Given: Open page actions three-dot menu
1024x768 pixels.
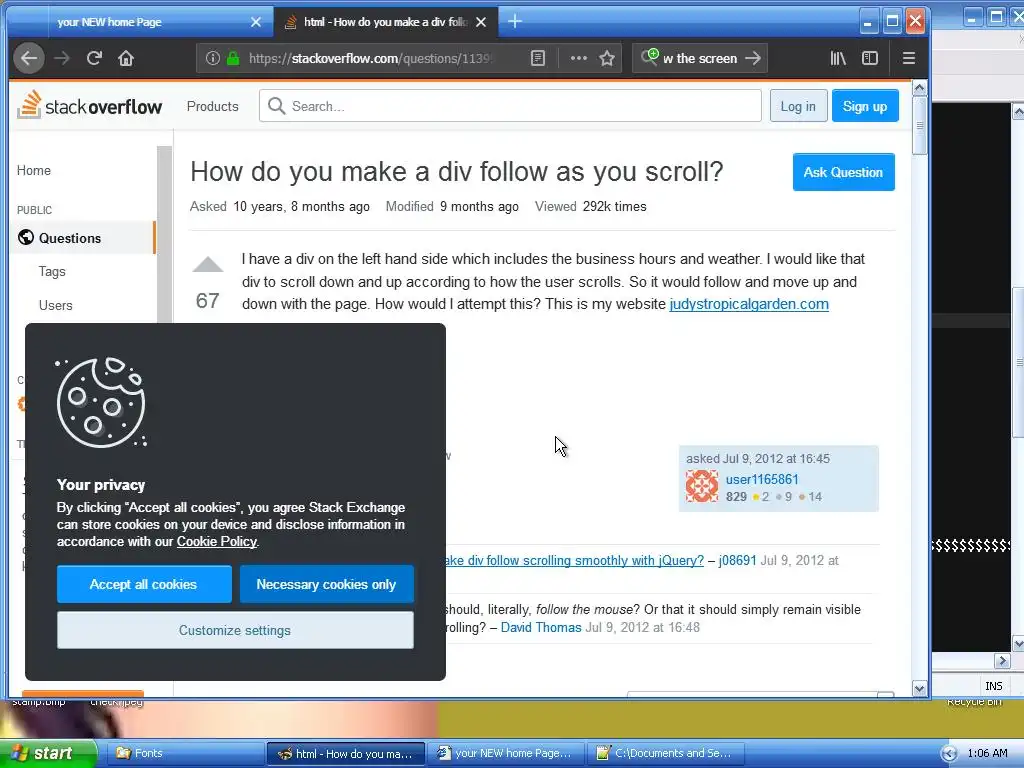Looking at the screenshot, I should (579, 58).
